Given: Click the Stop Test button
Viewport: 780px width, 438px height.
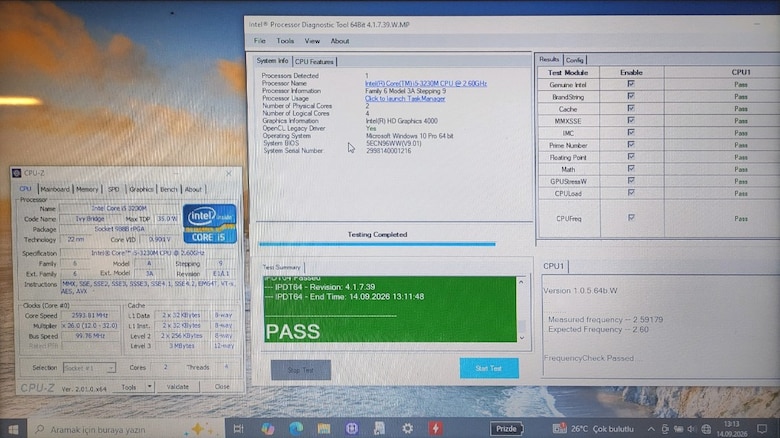Looking at the screenshot, I should (x=301, y=370).
